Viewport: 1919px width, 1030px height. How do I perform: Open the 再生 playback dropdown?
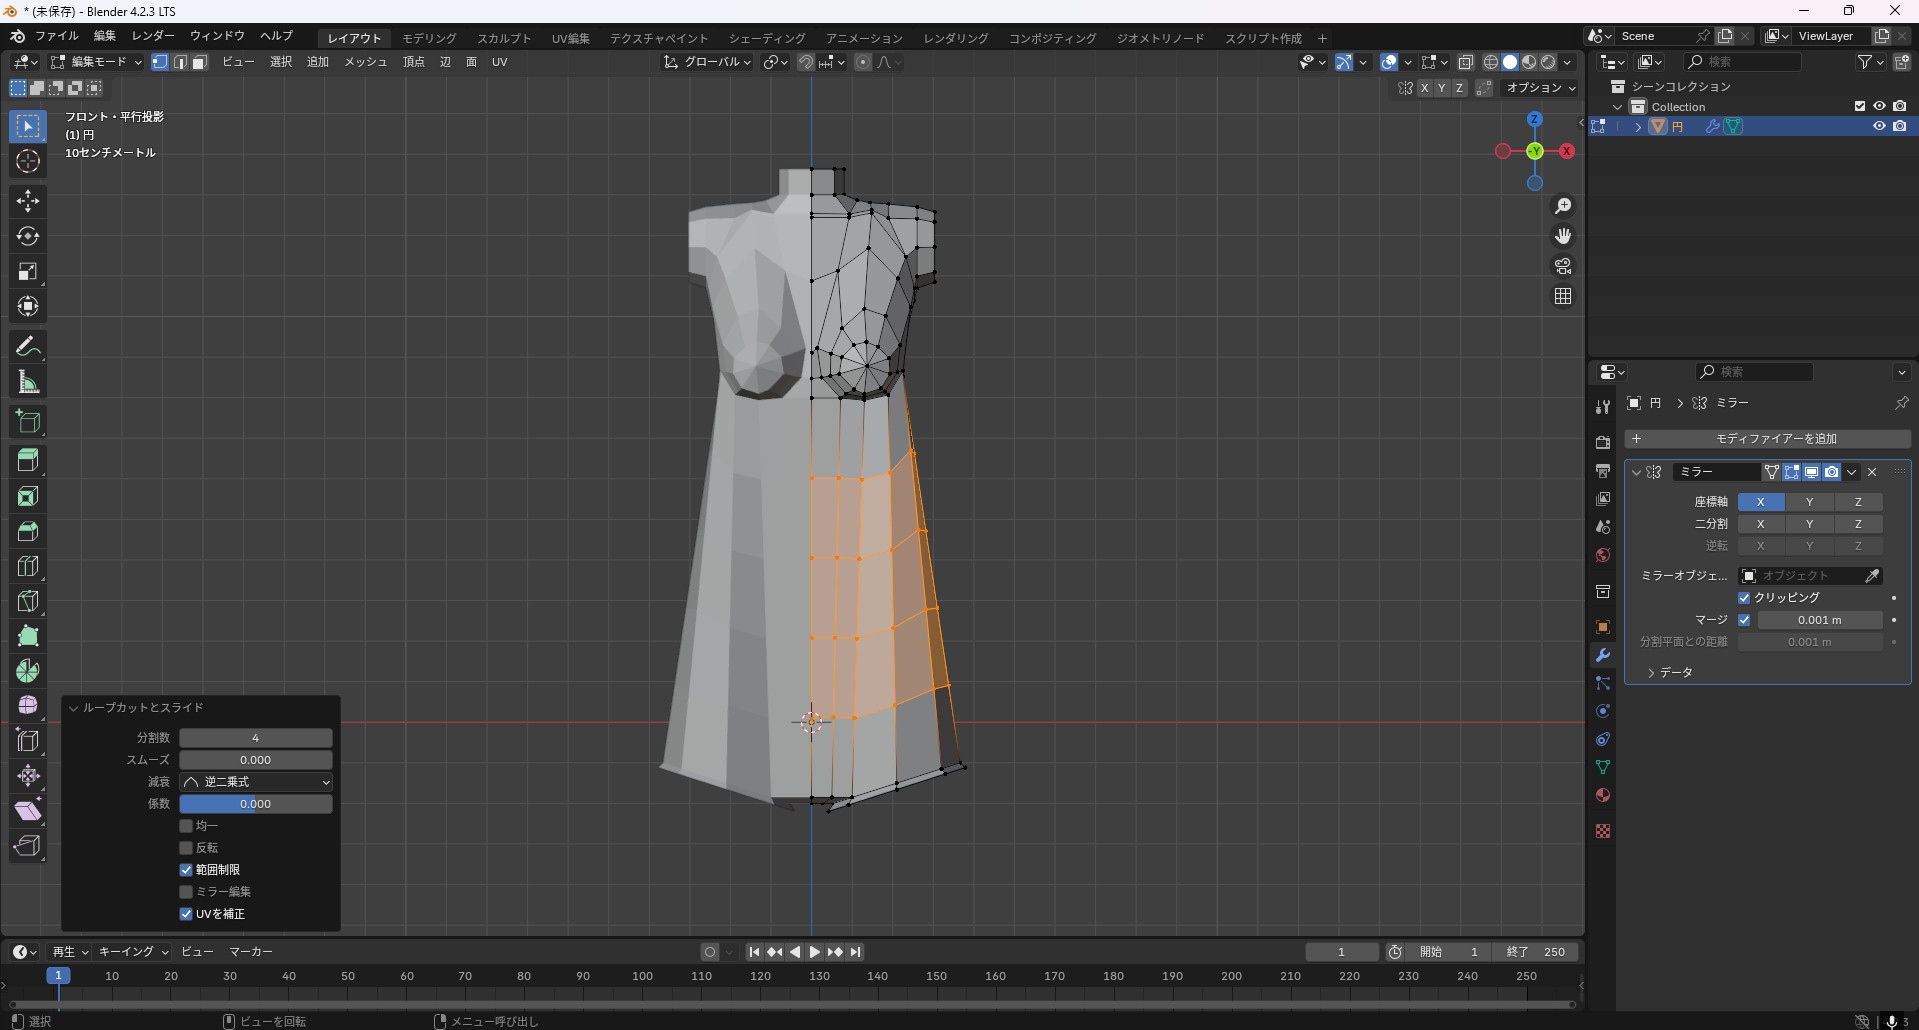(70, 952)
